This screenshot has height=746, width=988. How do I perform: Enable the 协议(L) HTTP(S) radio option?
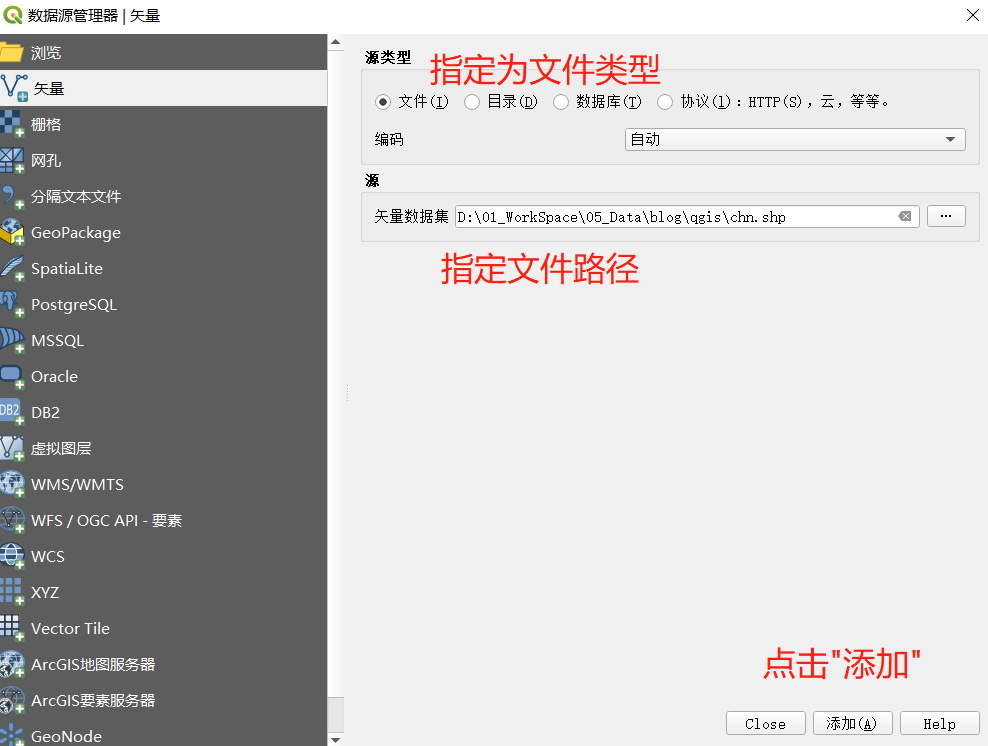664,101
